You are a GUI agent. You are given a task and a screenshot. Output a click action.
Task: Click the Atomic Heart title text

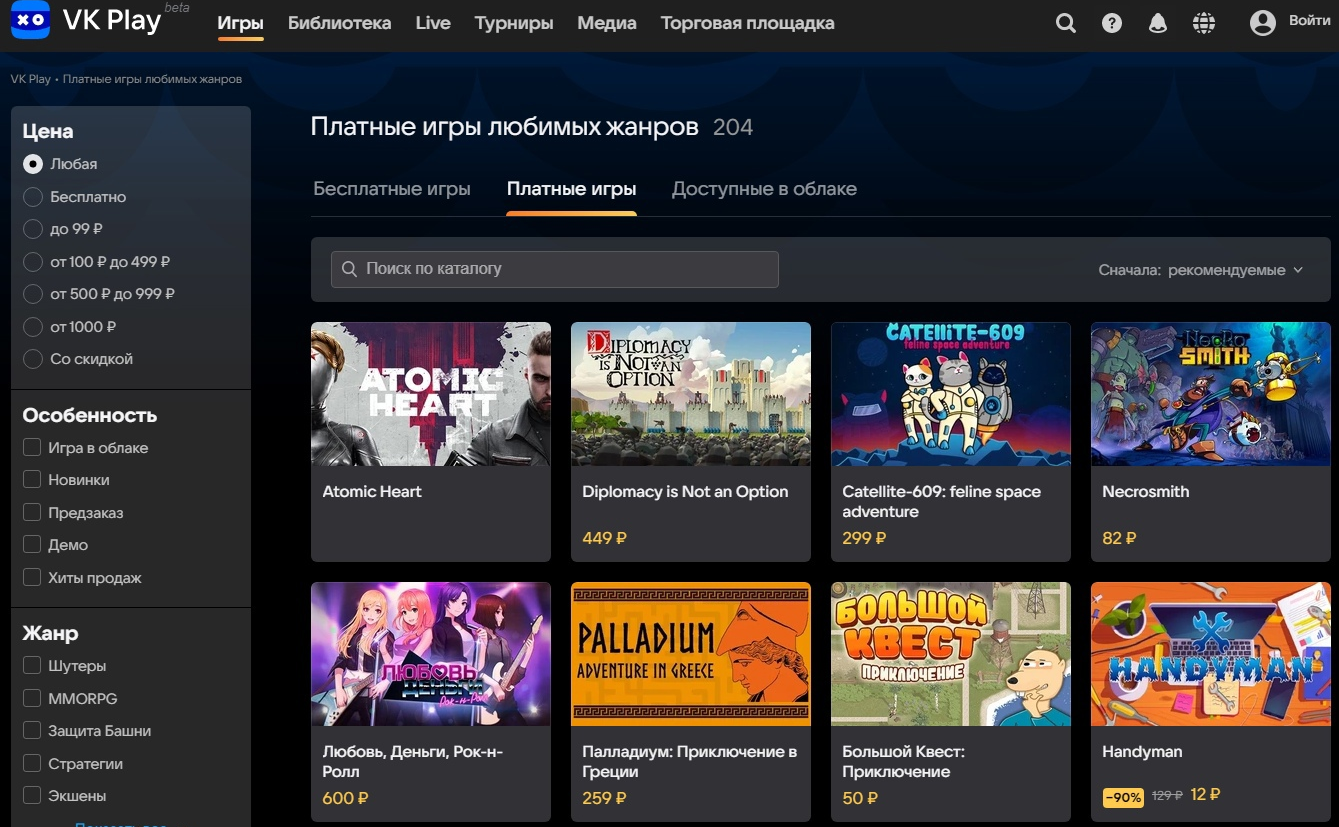(x=372, y=492)
